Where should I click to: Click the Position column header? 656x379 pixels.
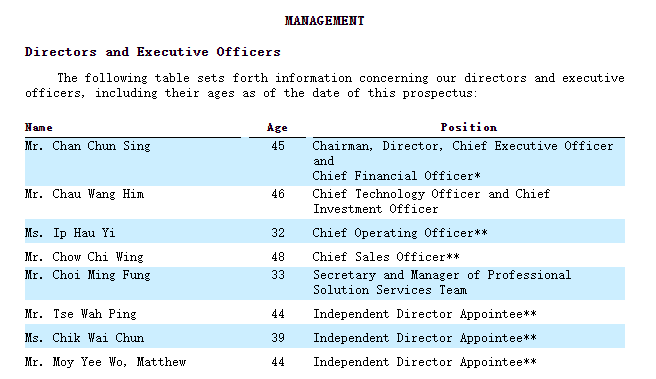(x=469, y=127)
